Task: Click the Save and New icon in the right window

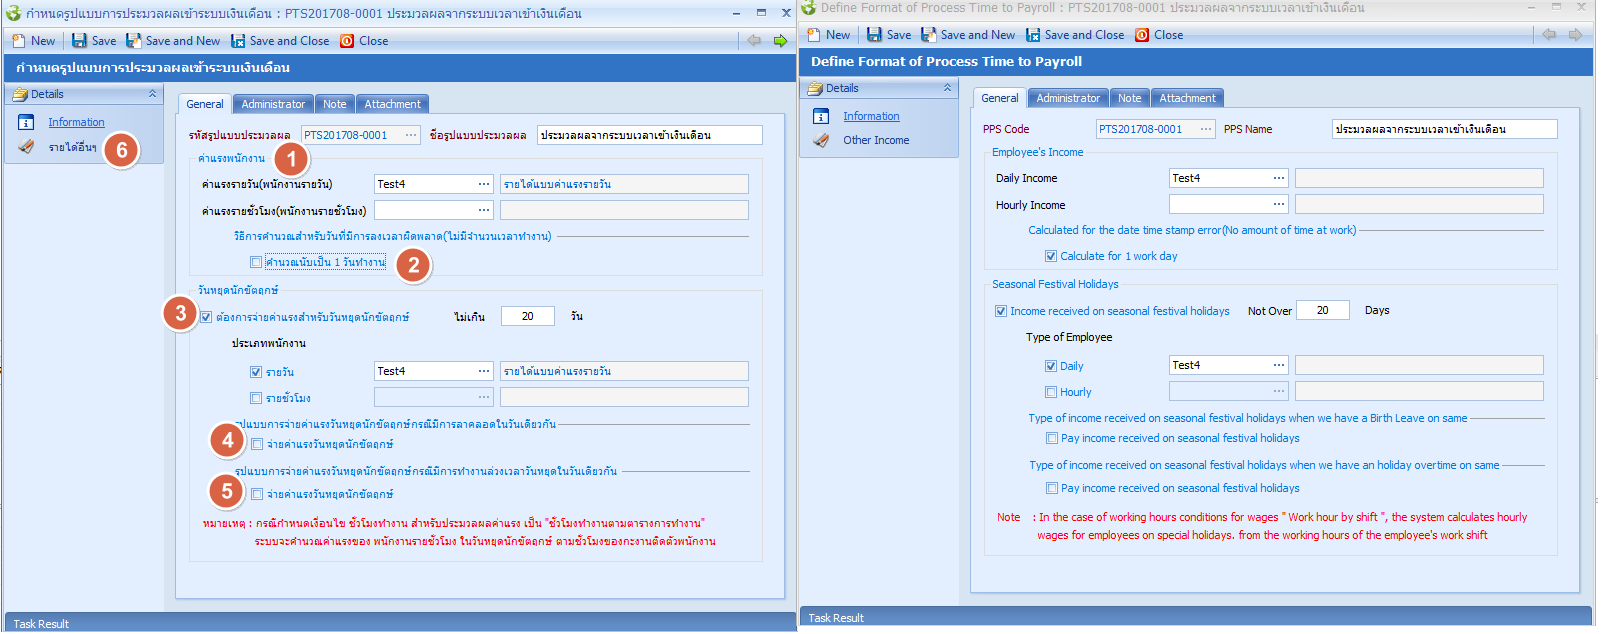Action: coord(929,35)
